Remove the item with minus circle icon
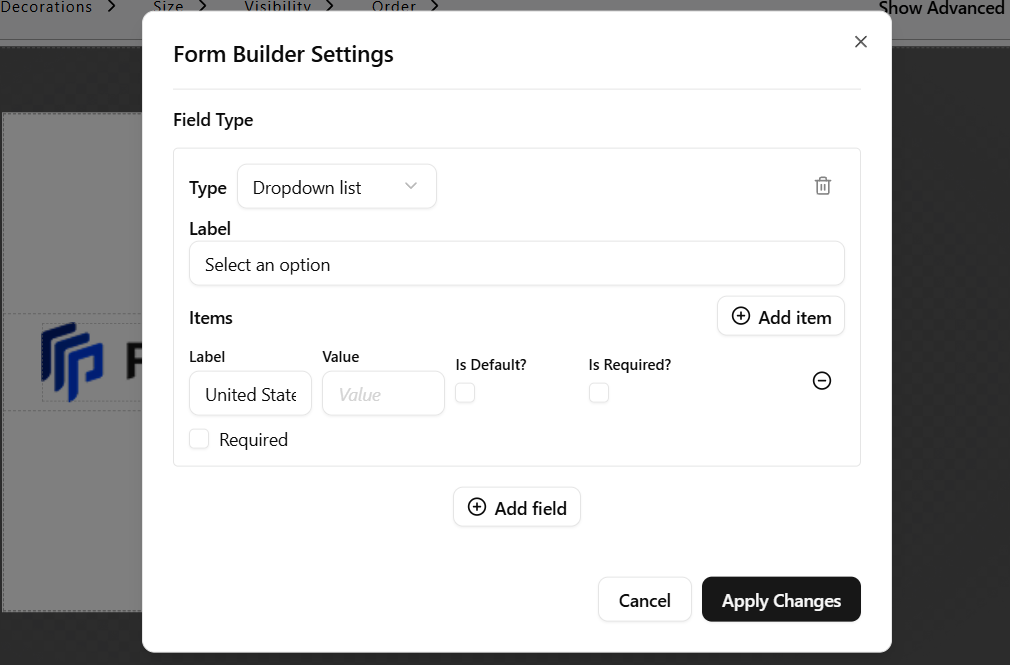 821,381
